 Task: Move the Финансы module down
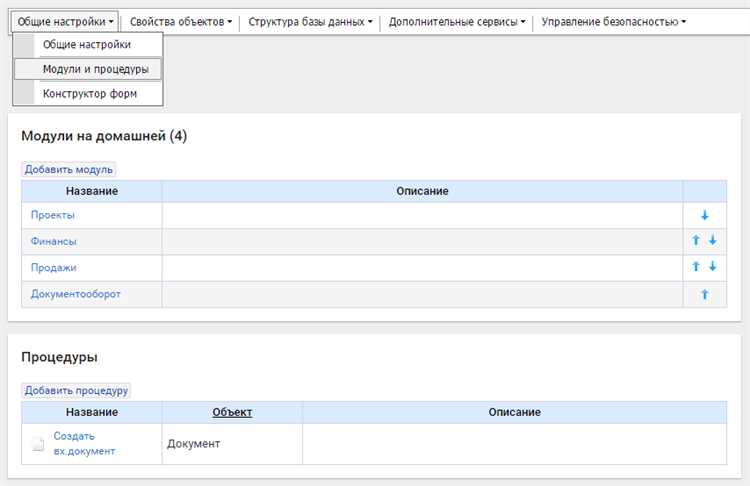coord(713,240)
